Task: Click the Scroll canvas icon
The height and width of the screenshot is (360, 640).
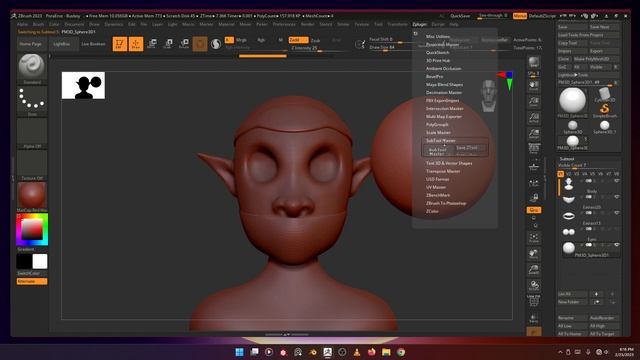Action: click(x=533, y=85)
